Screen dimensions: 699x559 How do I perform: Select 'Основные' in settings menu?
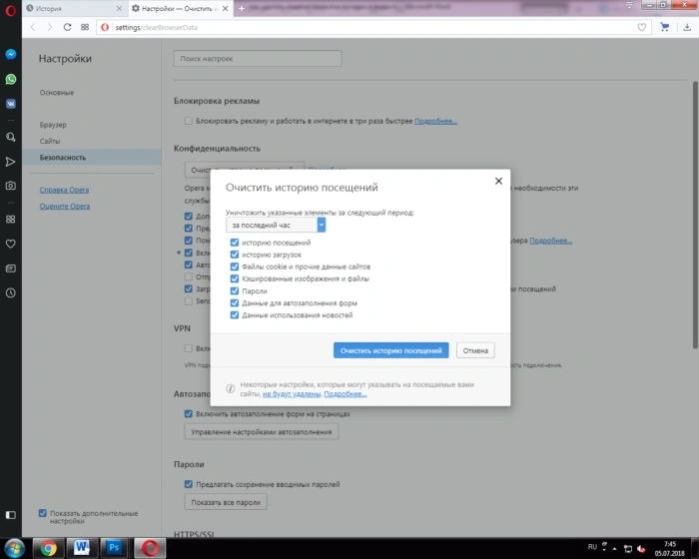click(x=57, y=93)
